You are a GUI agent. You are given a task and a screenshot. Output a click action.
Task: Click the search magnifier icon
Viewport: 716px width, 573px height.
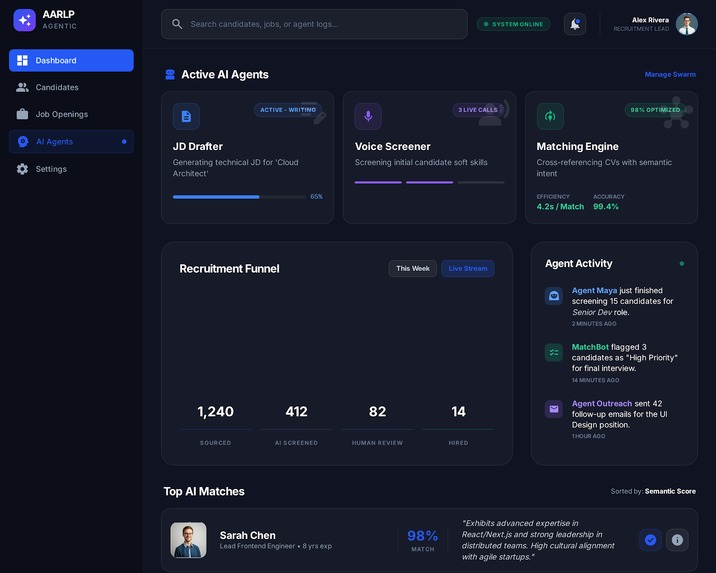(x=177, y=24)
